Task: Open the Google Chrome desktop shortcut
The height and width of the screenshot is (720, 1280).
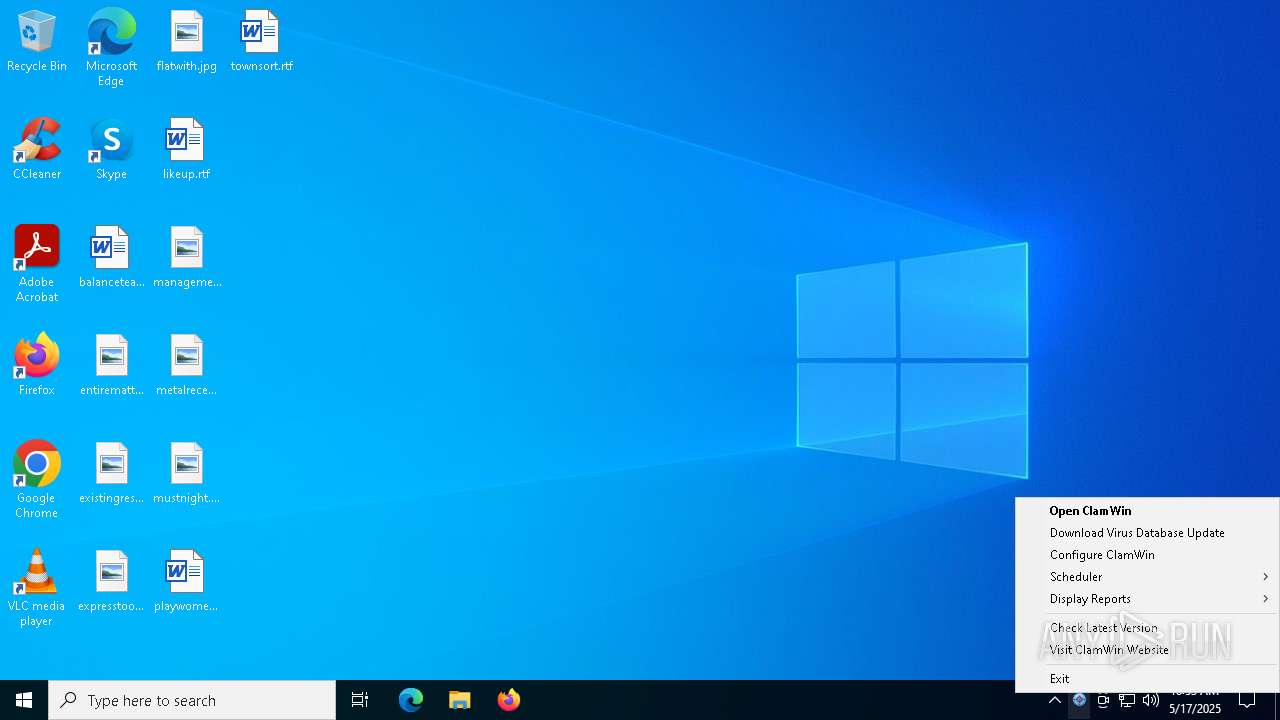Action: pyautogui.click(x=37, y=480)
